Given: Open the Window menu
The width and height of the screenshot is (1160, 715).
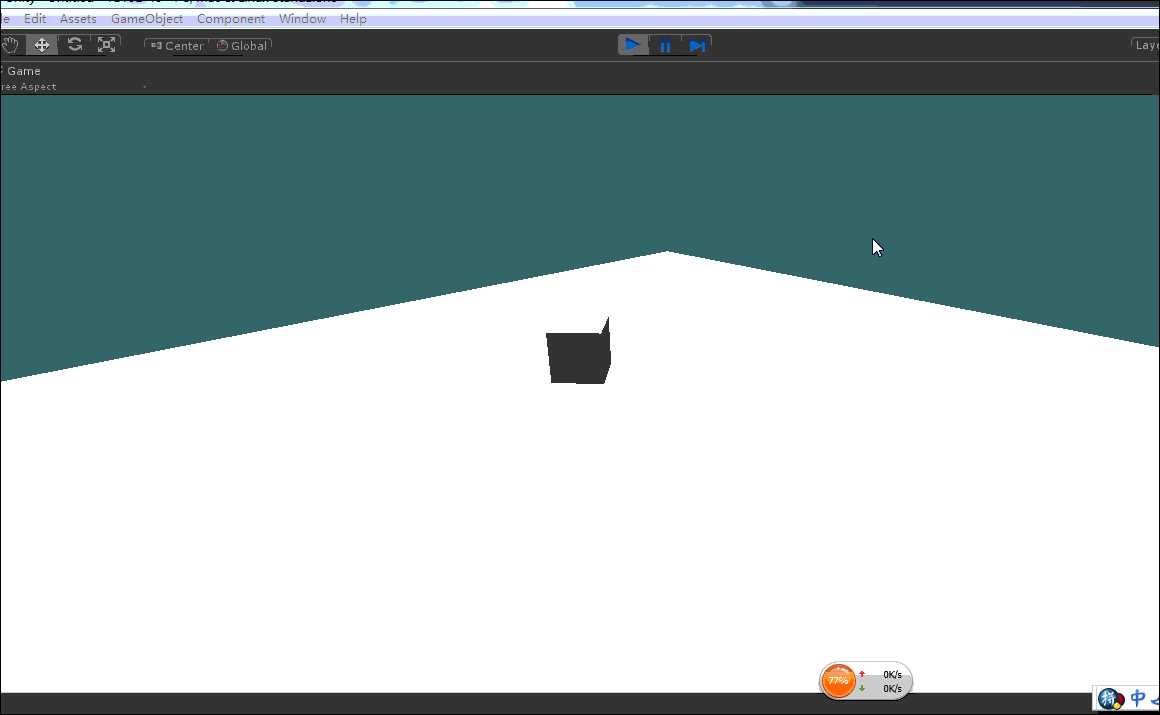Looking at the screenshot, I should [x=302, y=19].
